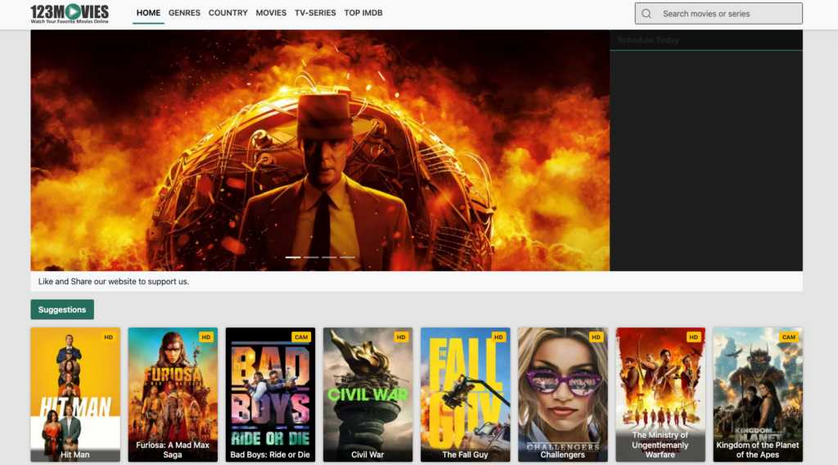Click the CAM badge on Kingdom of the Planet

788,337
